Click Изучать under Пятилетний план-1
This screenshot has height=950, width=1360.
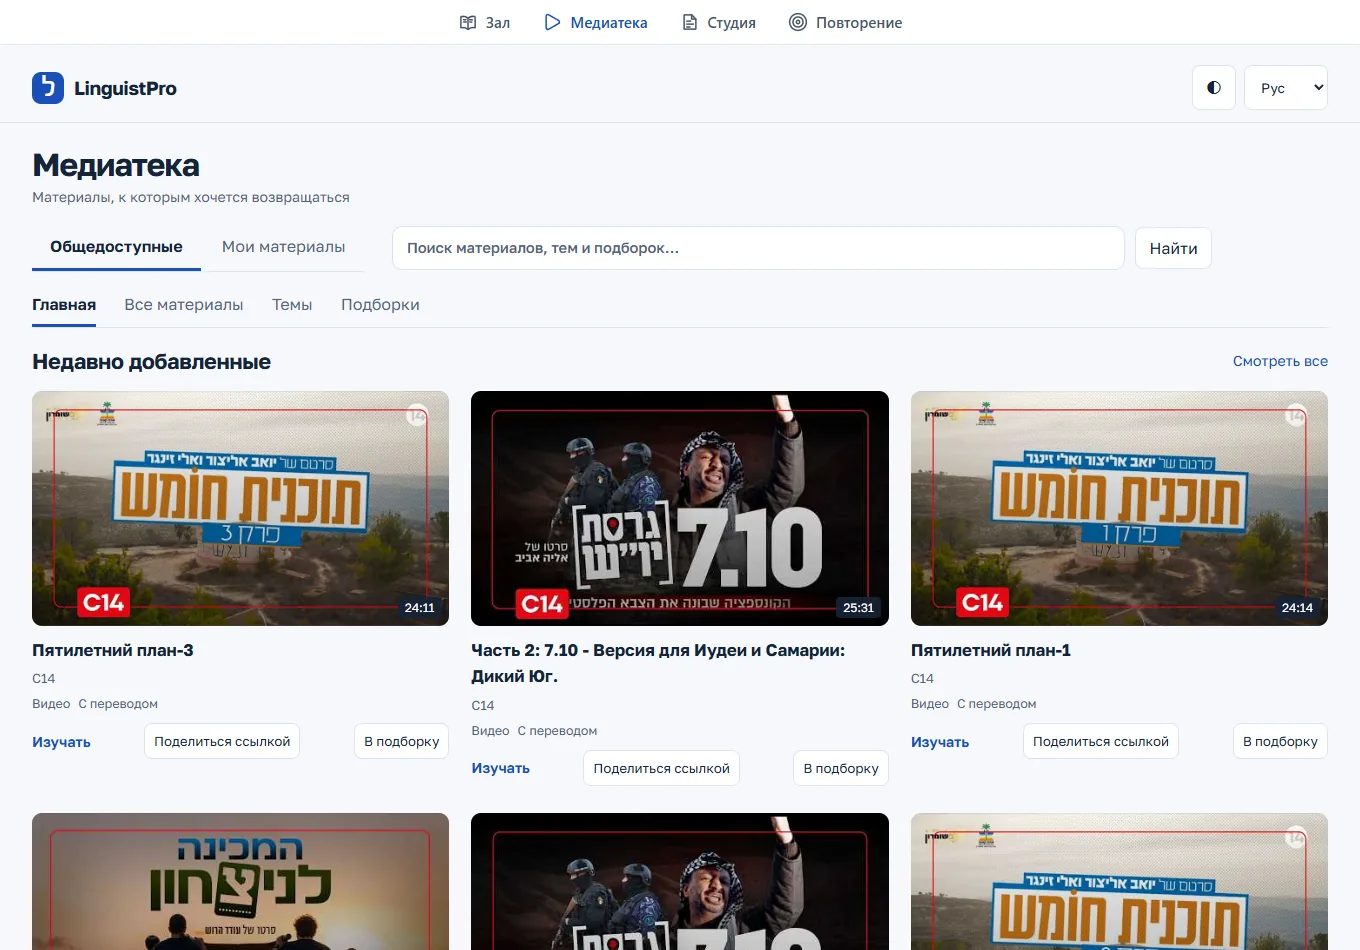tap(940, 742)
